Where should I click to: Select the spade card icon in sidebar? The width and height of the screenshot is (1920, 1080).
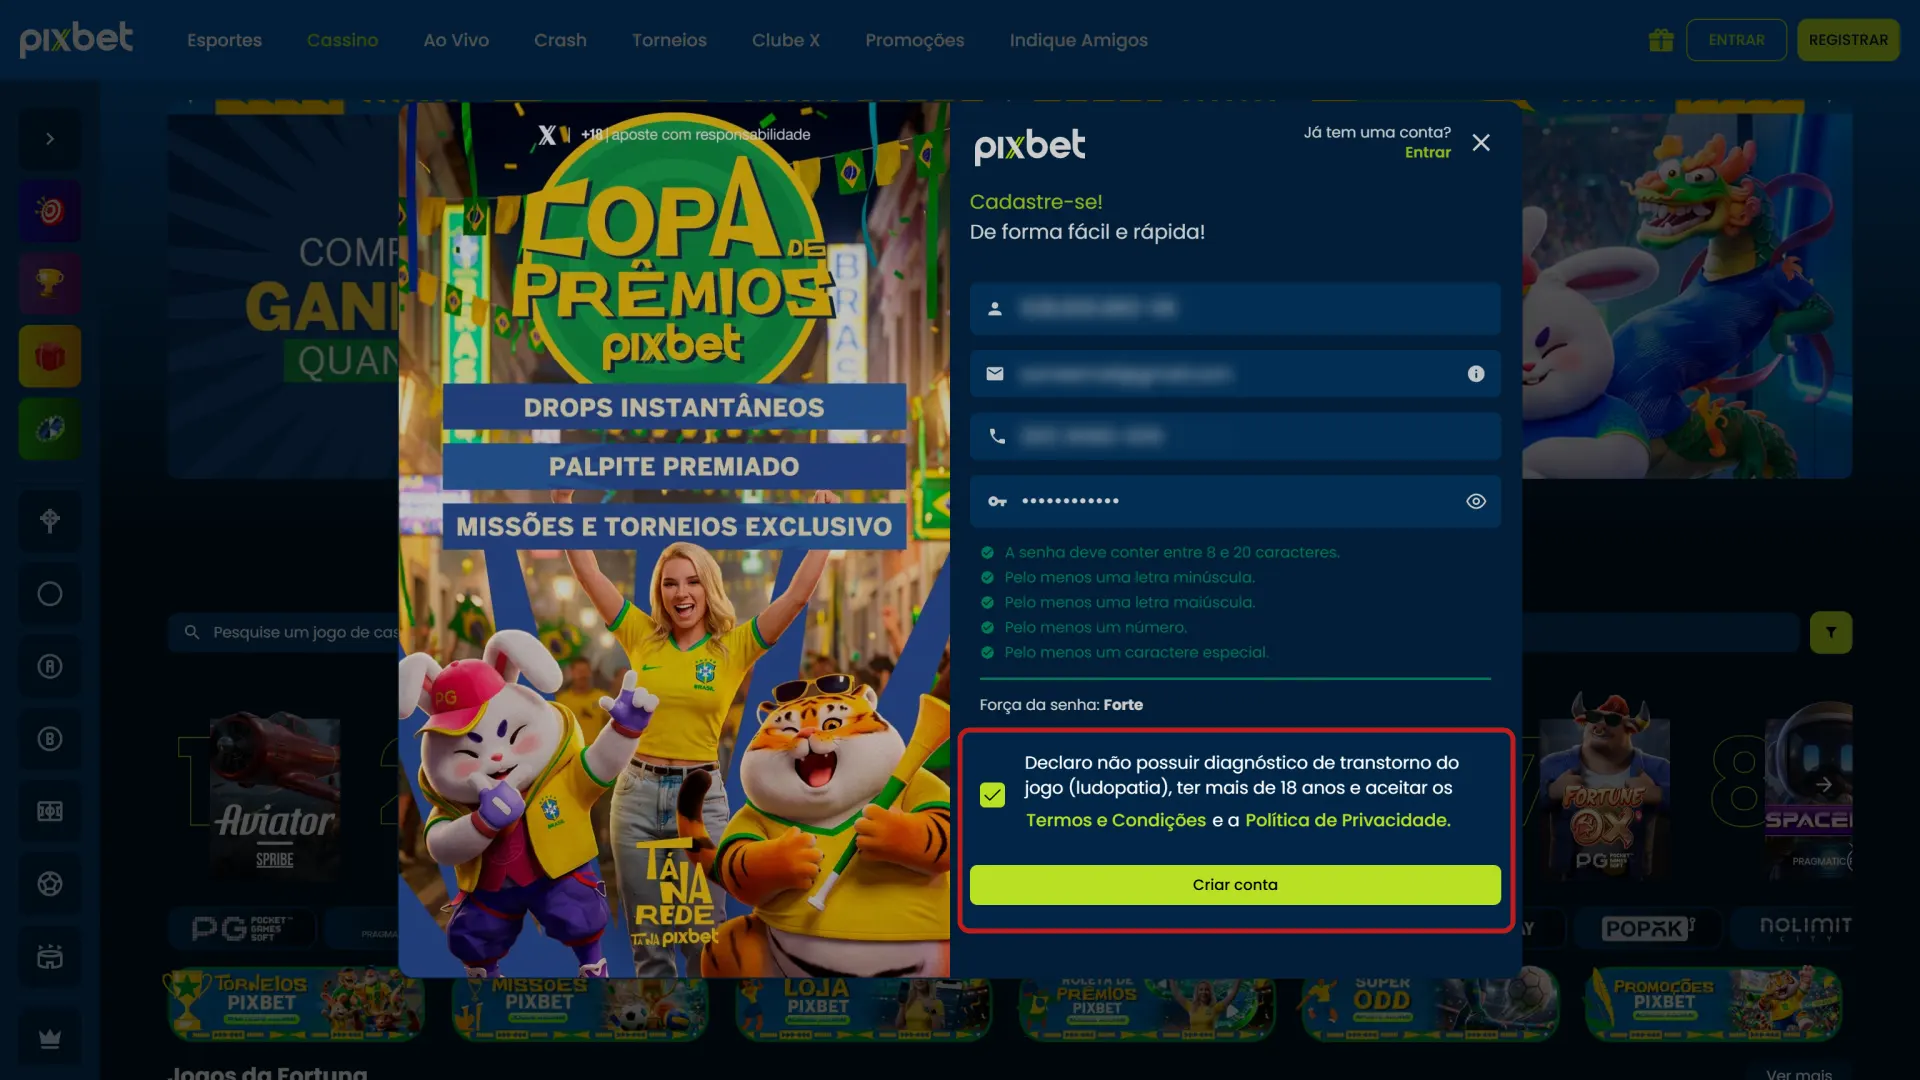click(50, 521)
